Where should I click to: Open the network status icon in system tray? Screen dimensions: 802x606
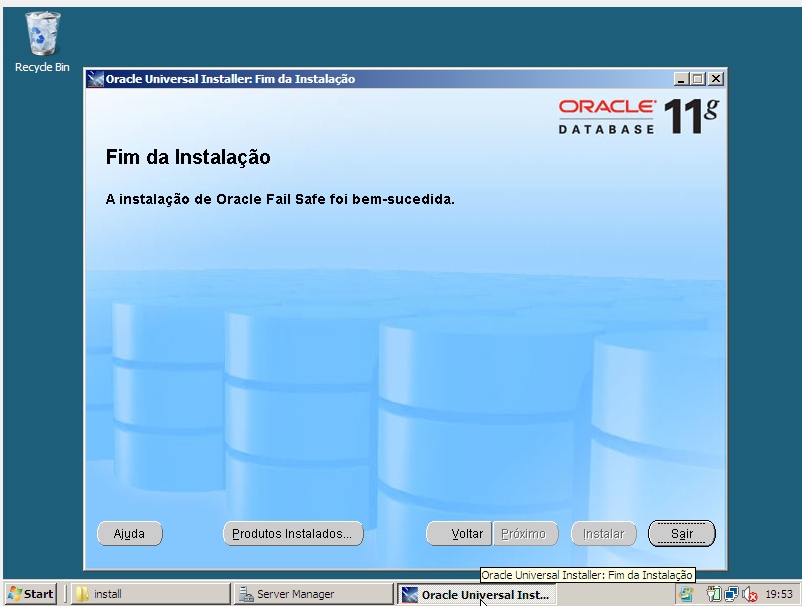[731, 594]
